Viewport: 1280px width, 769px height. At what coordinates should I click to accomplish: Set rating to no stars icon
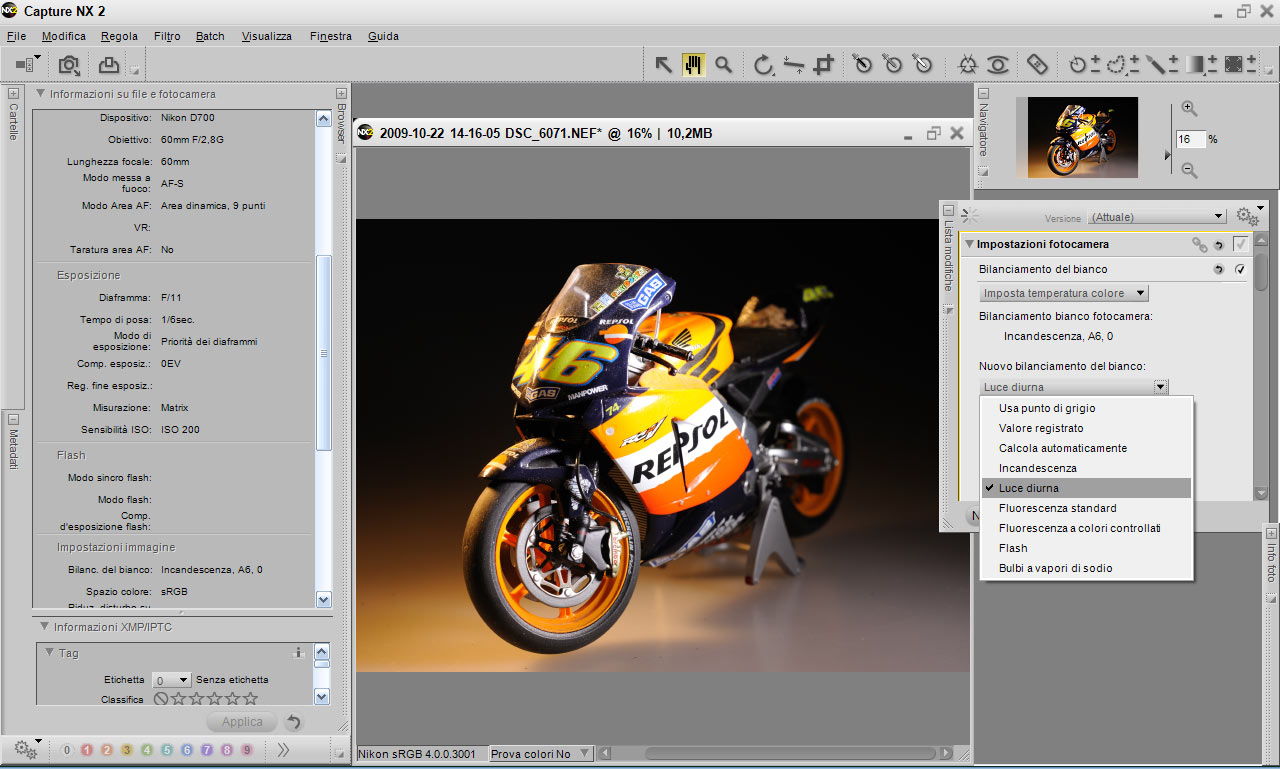click(x=161, y=699)
